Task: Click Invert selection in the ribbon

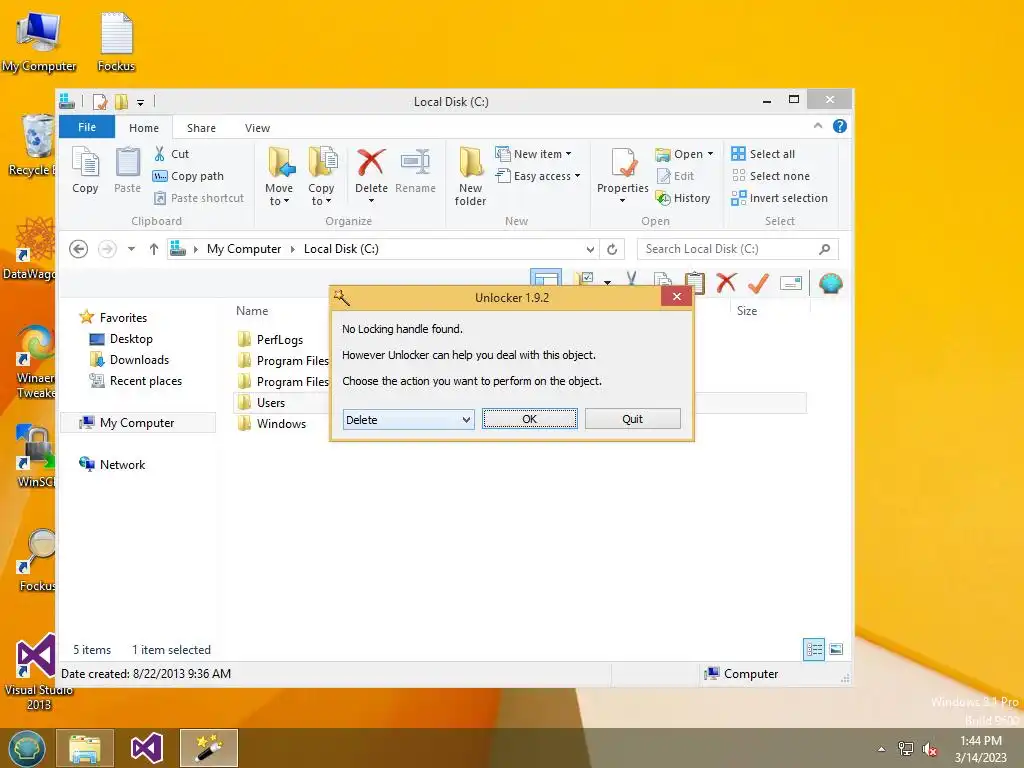Action: pos(780,199)
